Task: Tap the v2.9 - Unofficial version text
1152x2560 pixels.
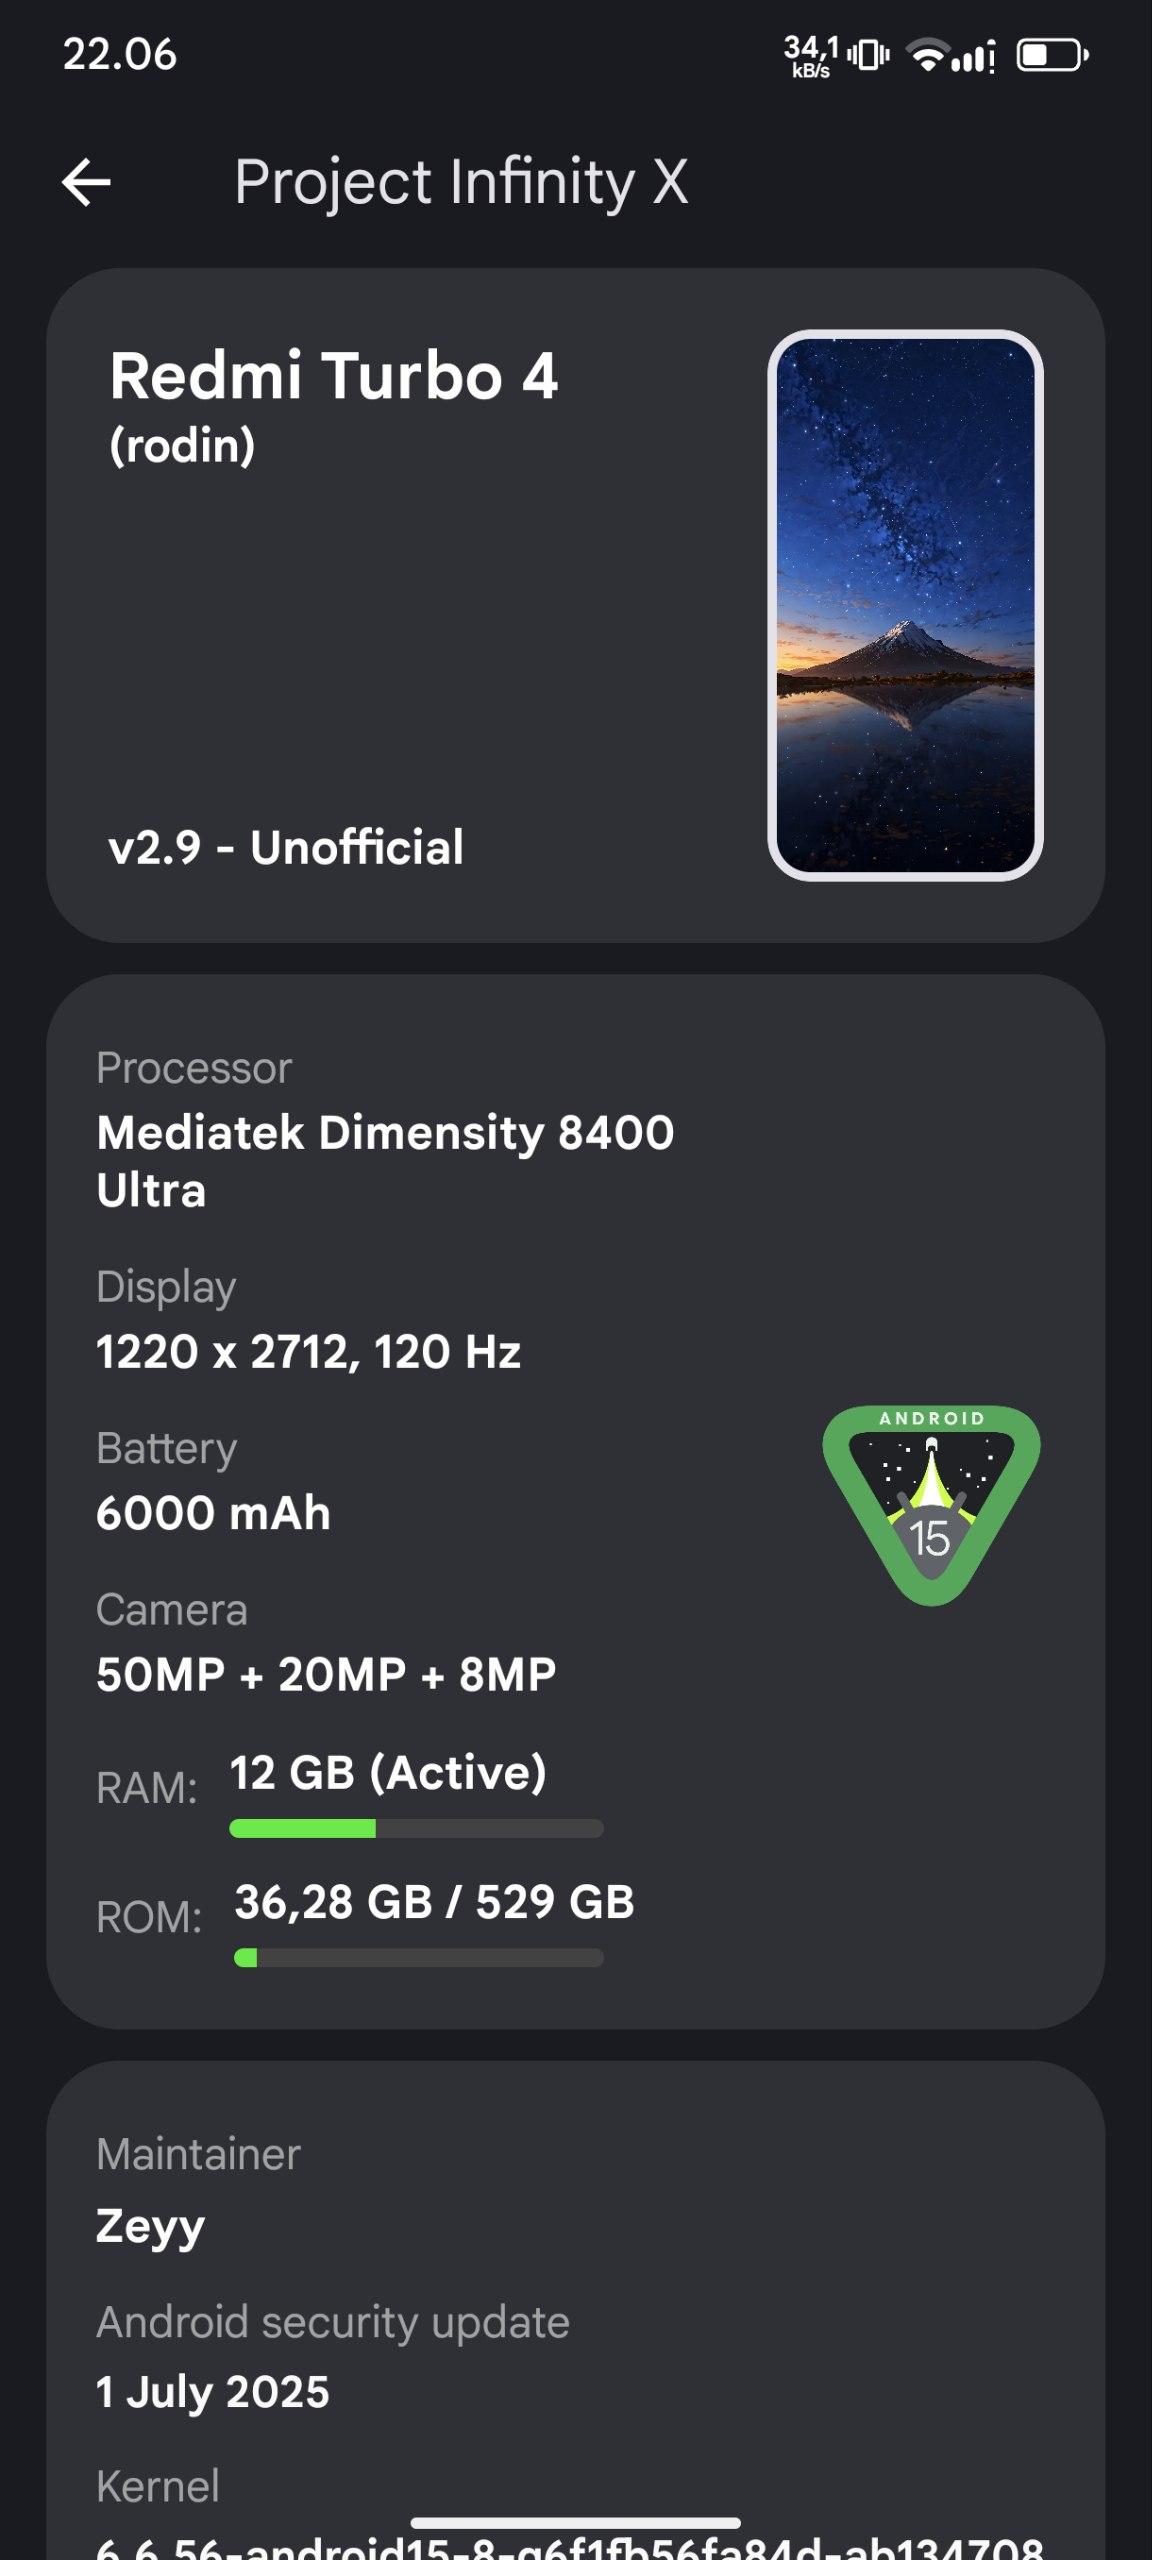Action: pyautogui.click(x=286, y=847)
